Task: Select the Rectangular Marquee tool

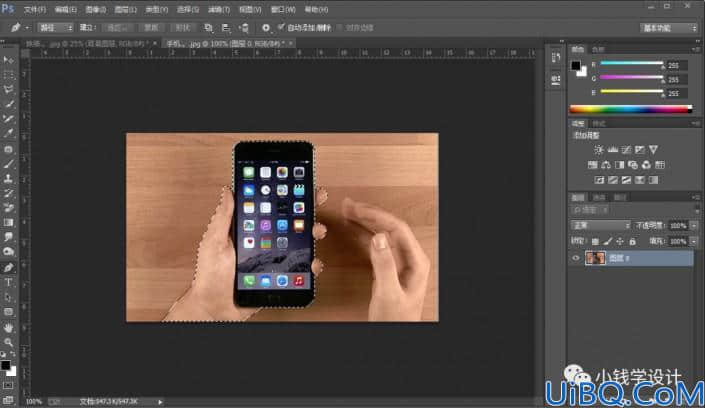Action: coord(8,75)
